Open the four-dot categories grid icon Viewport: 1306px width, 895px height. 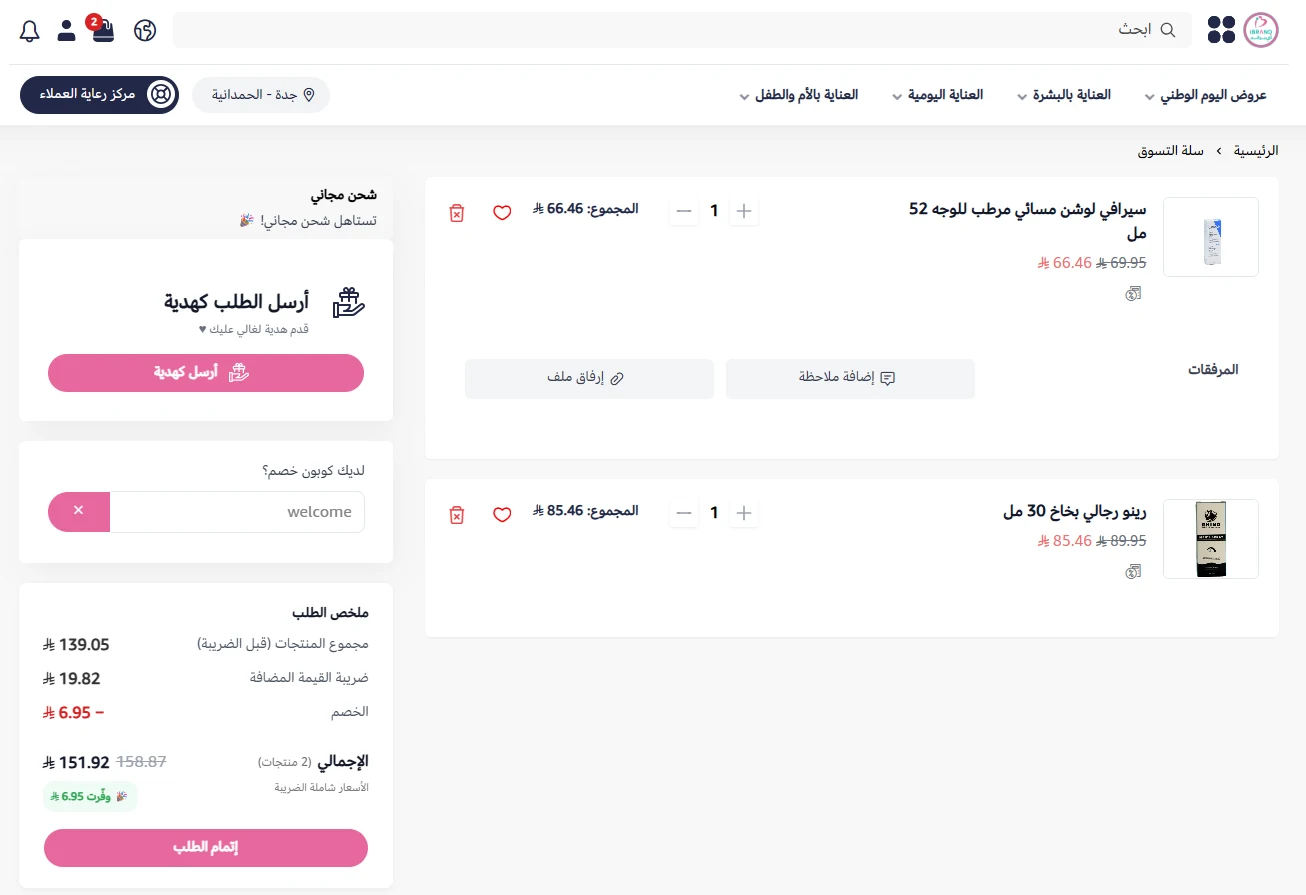click(1221, 30)
